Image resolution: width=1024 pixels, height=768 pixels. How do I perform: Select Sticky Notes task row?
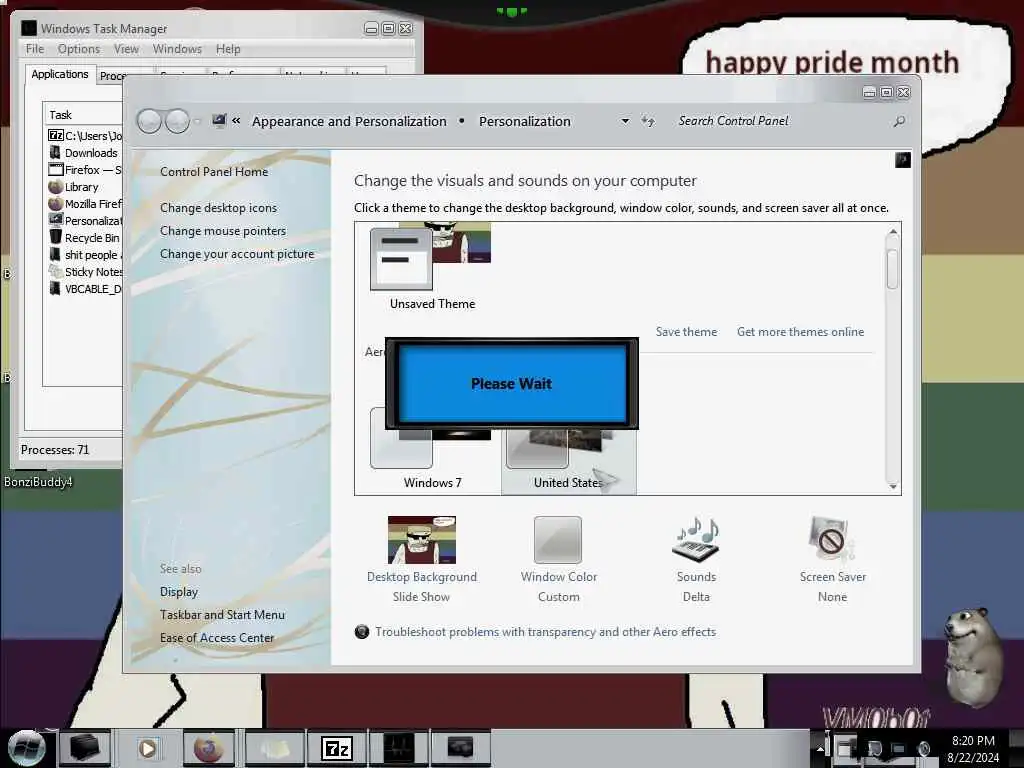tap(84, 272)
